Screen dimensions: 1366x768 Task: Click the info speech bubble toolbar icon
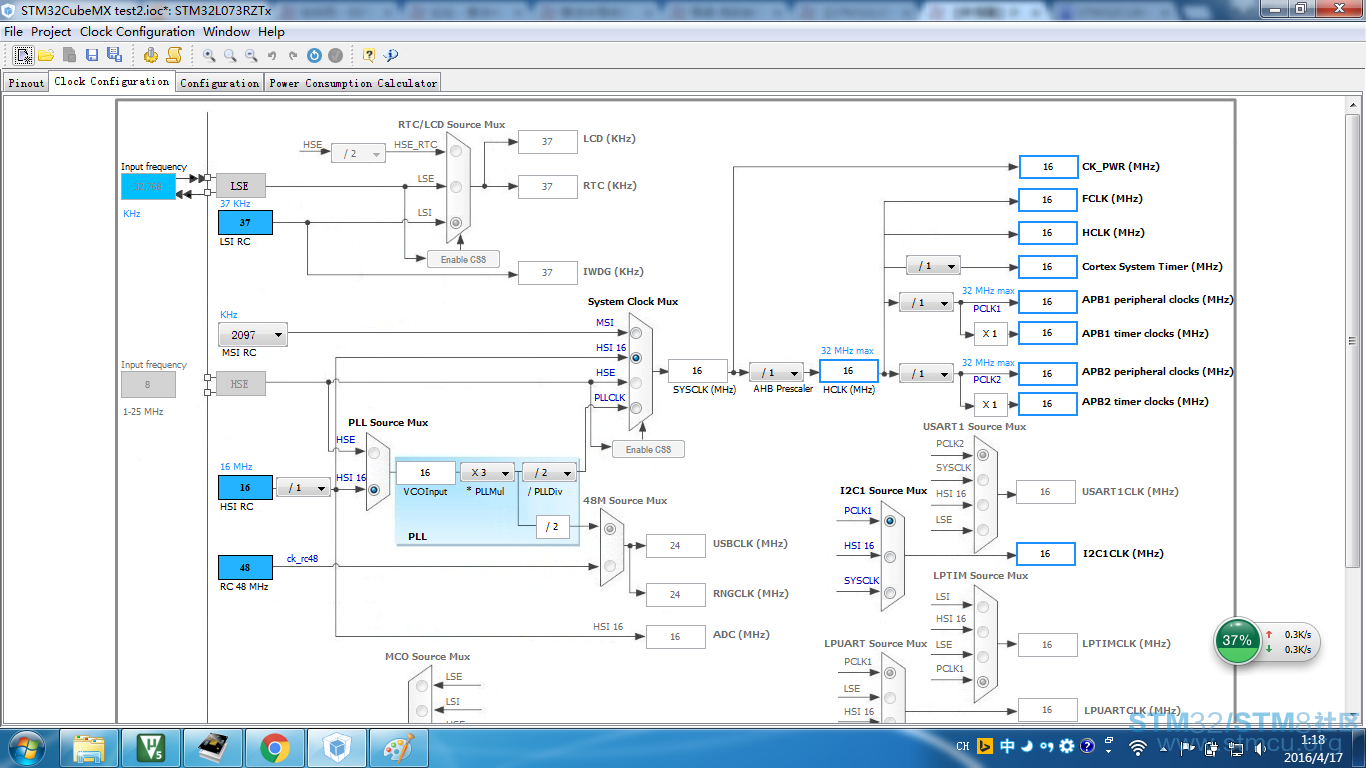391,56
